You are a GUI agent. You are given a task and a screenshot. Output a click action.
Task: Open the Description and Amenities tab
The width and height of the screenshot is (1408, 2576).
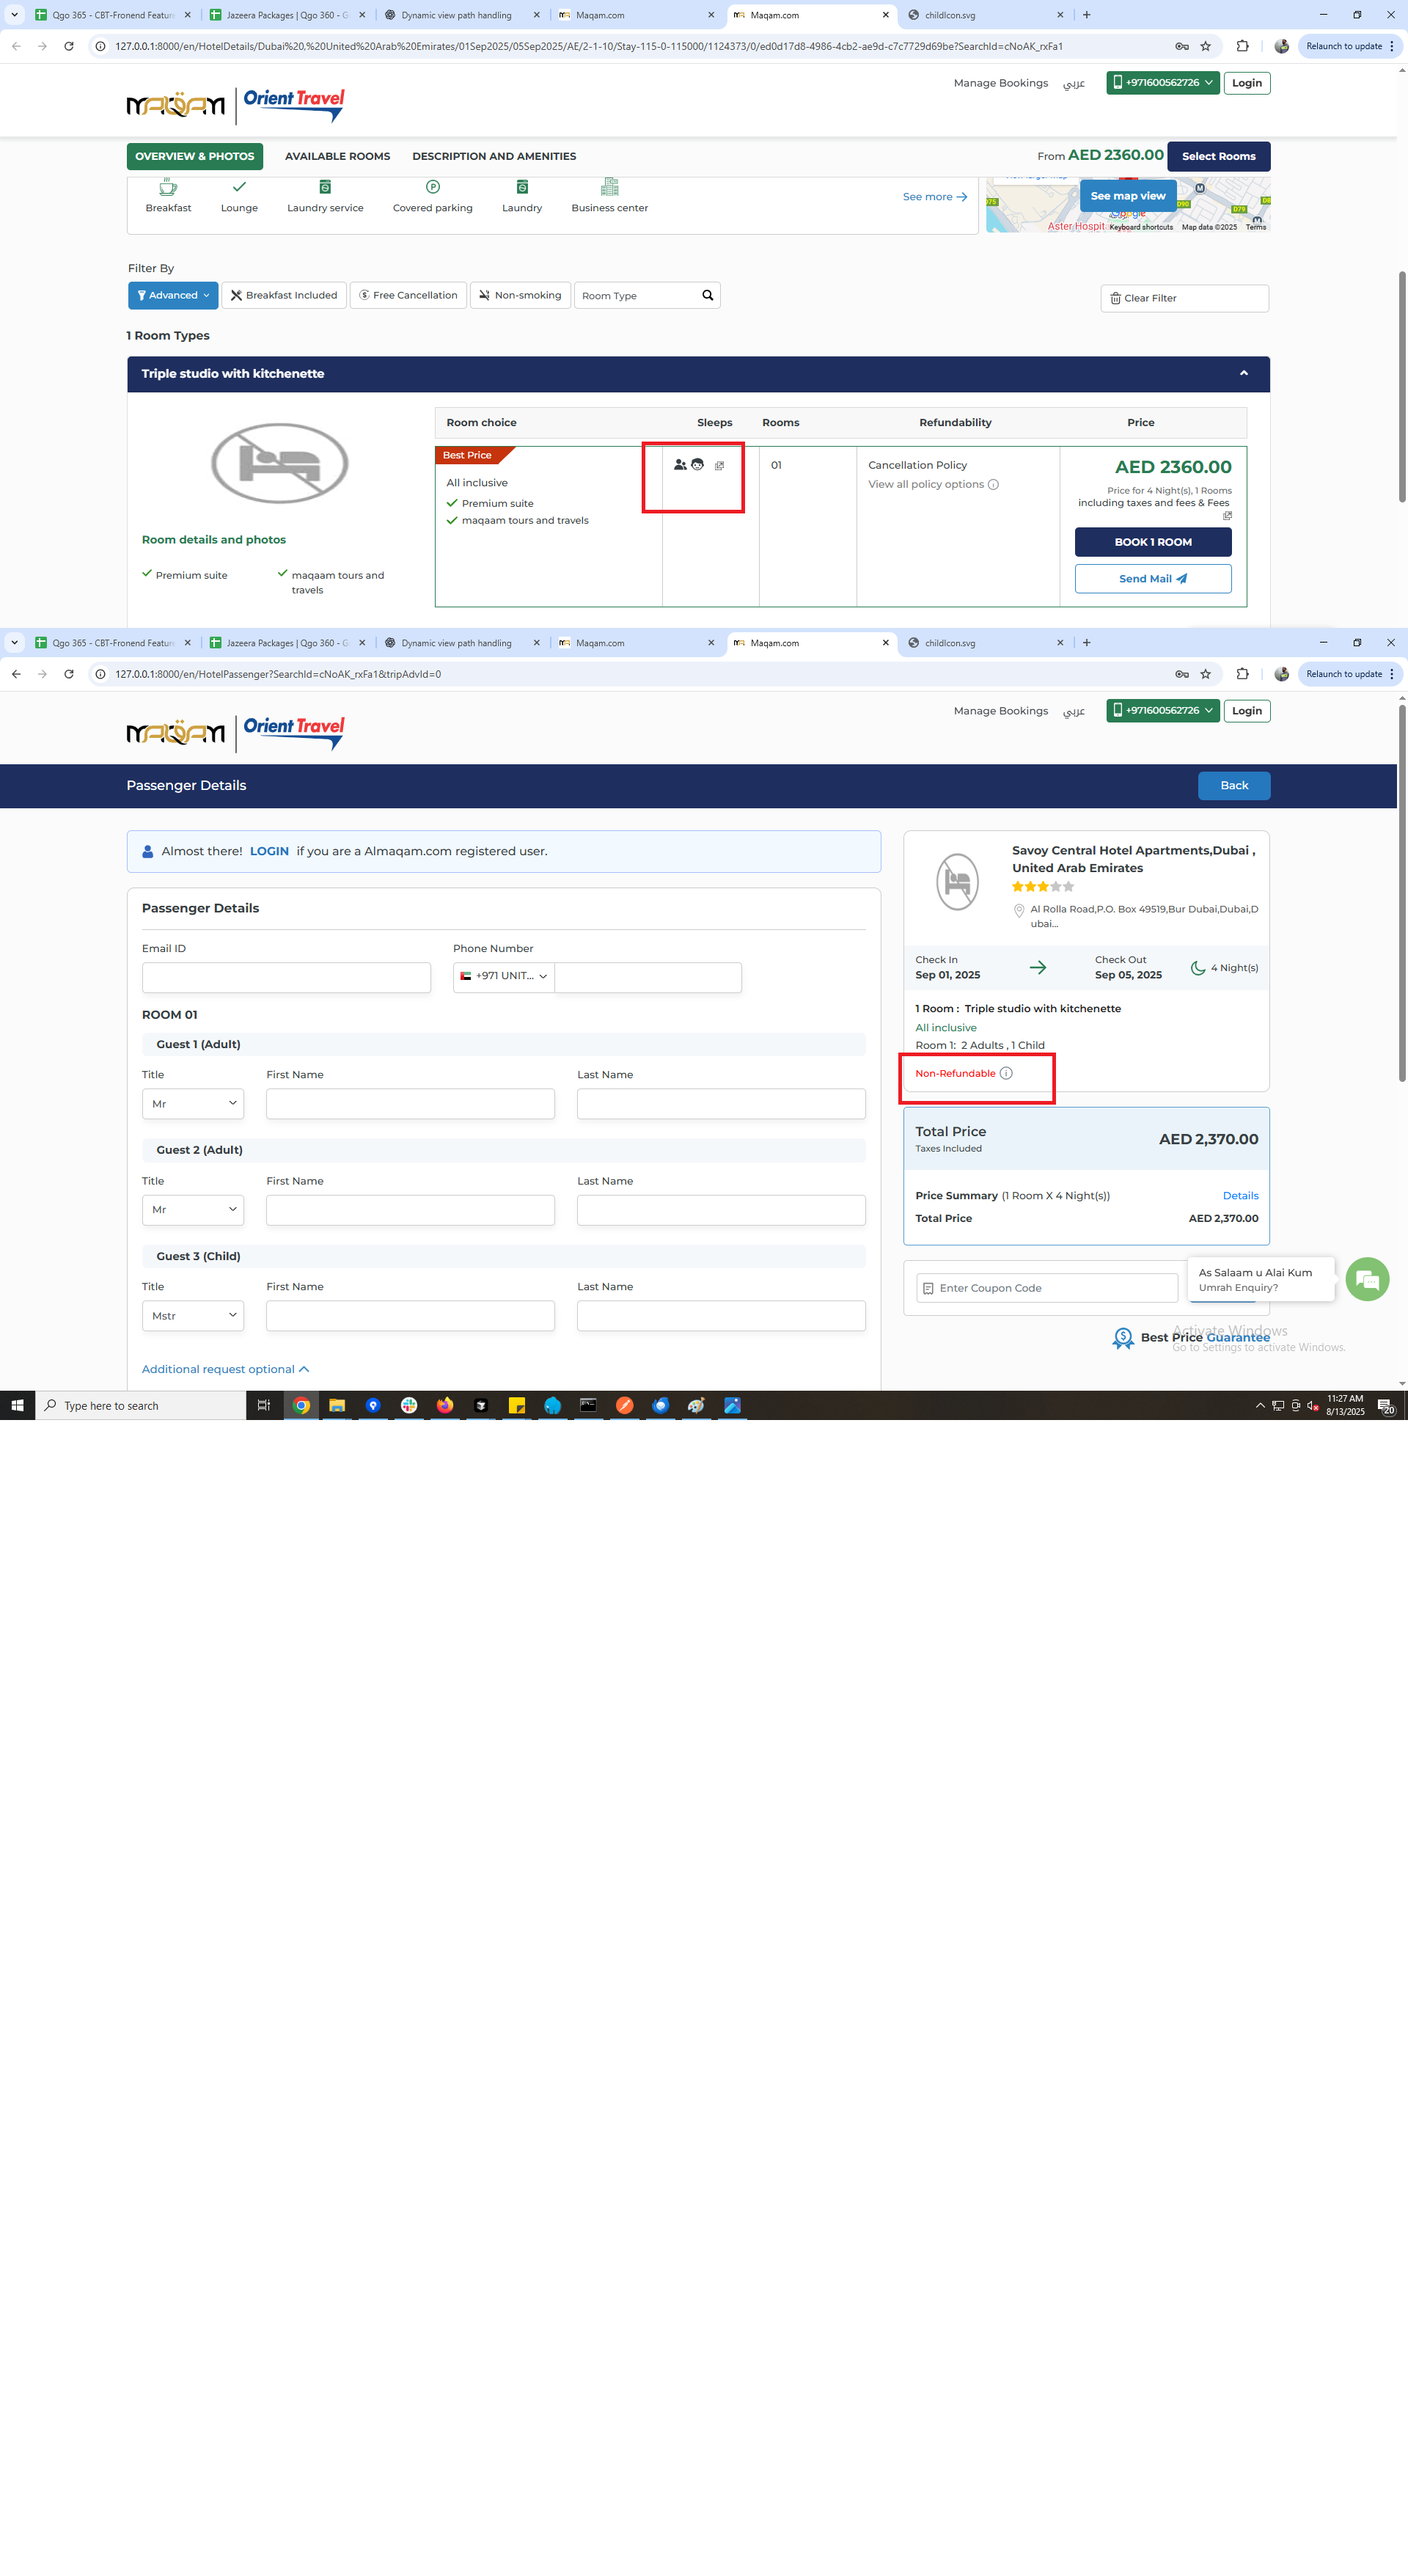494,156
